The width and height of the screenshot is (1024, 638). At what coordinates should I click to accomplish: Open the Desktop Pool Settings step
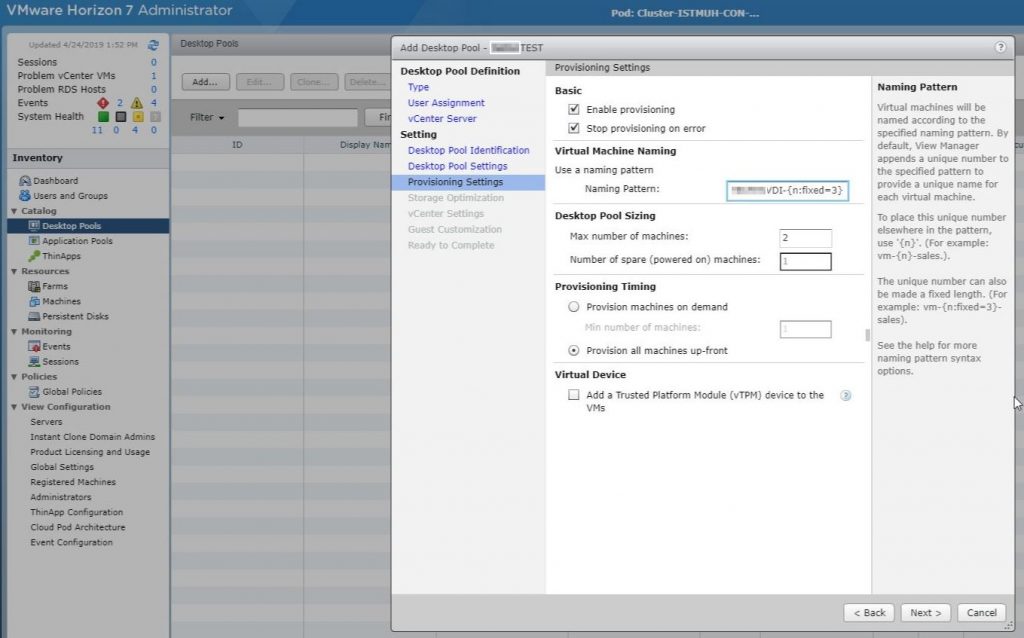[457, 166]
